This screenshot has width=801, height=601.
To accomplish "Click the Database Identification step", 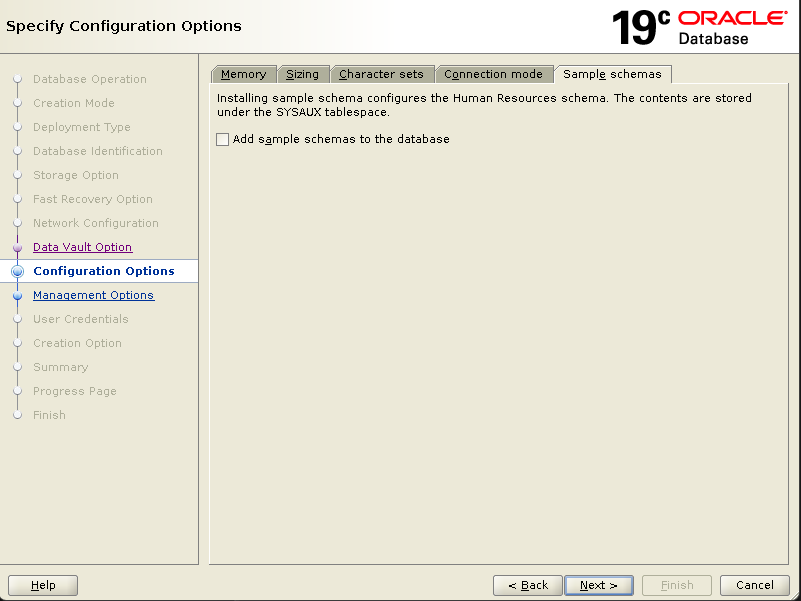I will [98, 151].
